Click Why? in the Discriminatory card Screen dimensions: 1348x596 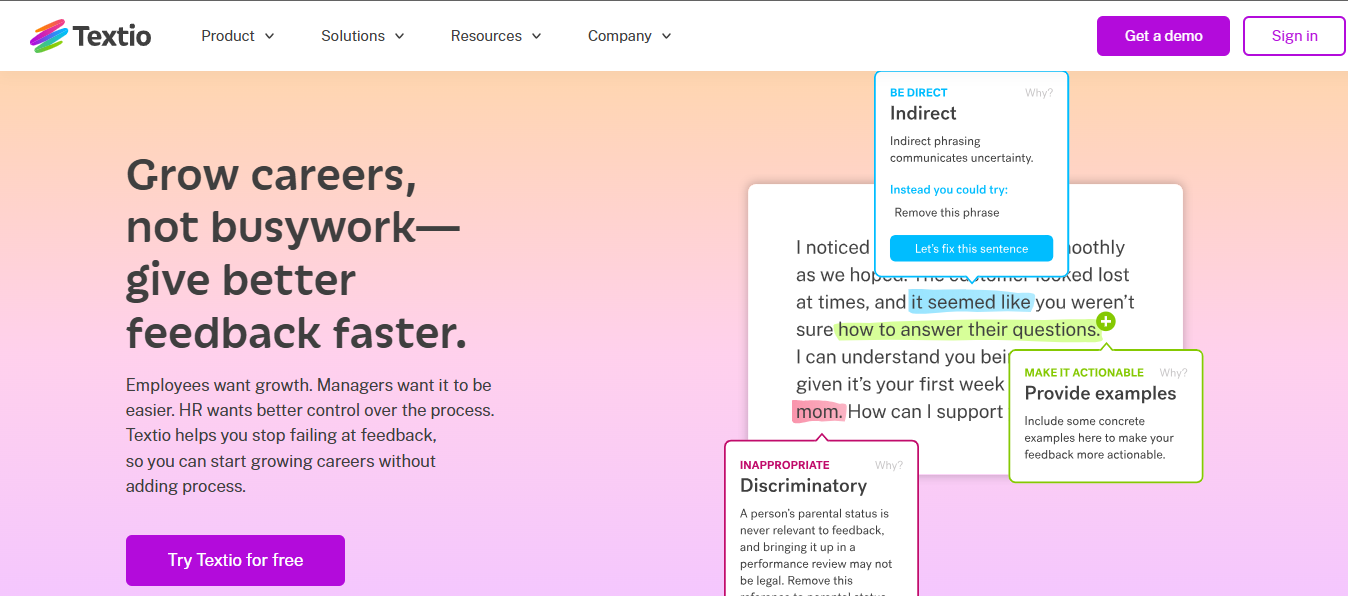pyautogui.click(x=888, y=465)
